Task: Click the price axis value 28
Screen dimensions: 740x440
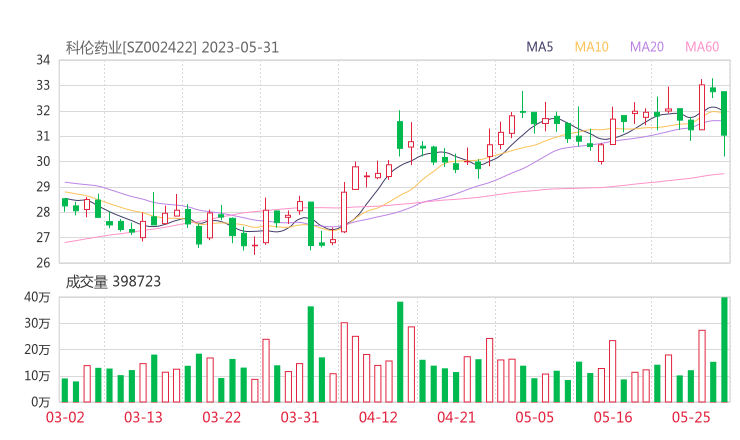Action: [x=43, y=212]
